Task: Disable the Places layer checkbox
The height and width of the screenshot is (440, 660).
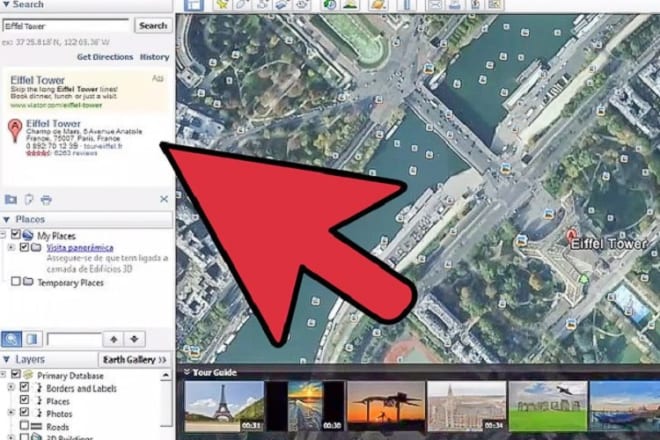Action: click(24, 399)
